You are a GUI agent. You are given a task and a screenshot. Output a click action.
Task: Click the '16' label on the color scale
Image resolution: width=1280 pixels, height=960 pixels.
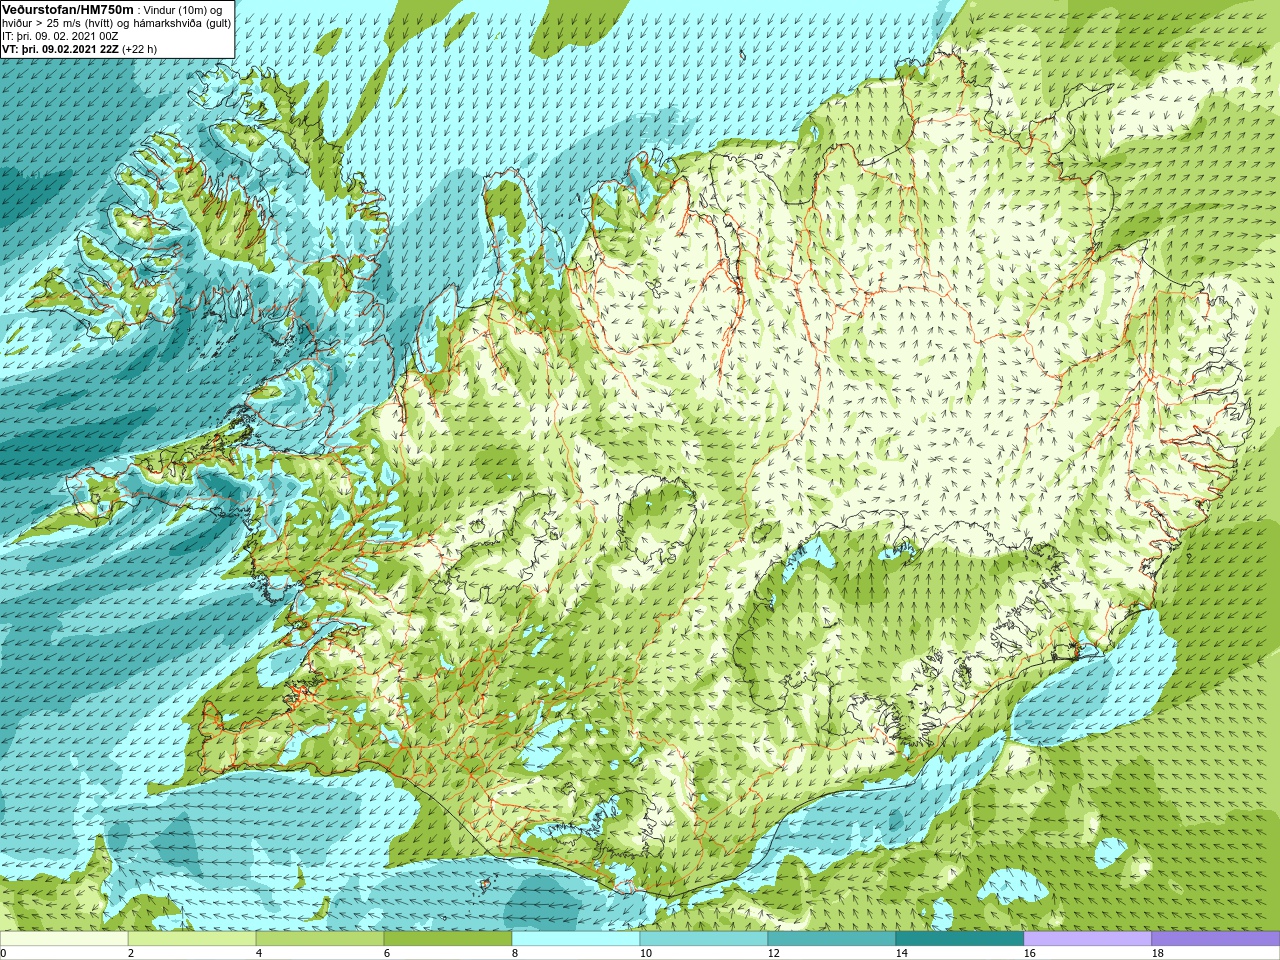[1029, 953]
